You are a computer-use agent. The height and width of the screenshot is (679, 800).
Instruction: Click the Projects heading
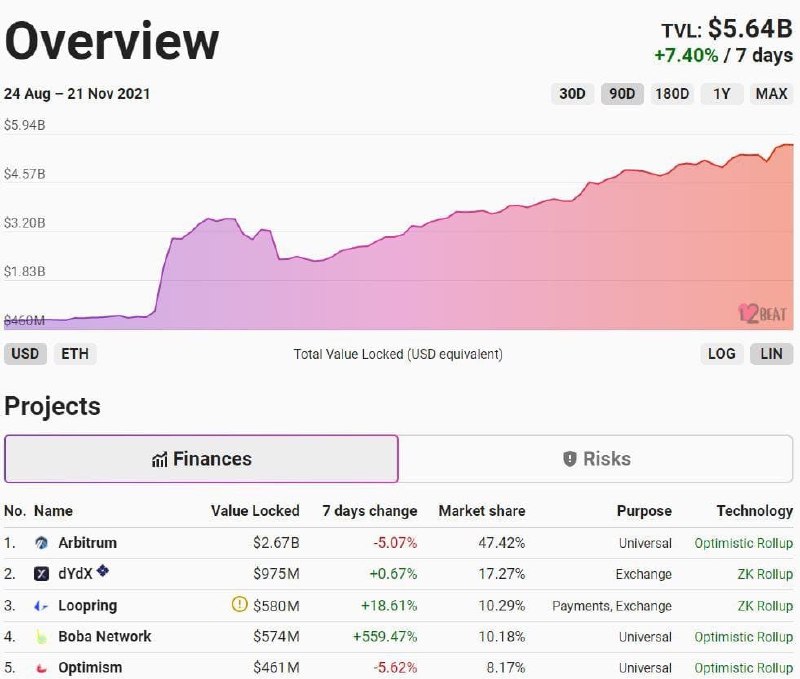pyautogui.click(x=53, y=407)
